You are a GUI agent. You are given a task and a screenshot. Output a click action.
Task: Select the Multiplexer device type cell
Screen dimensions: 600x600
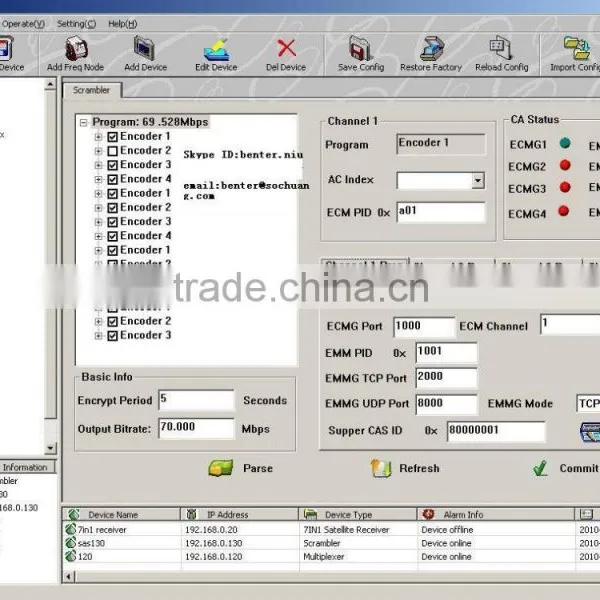pos(324,556)
